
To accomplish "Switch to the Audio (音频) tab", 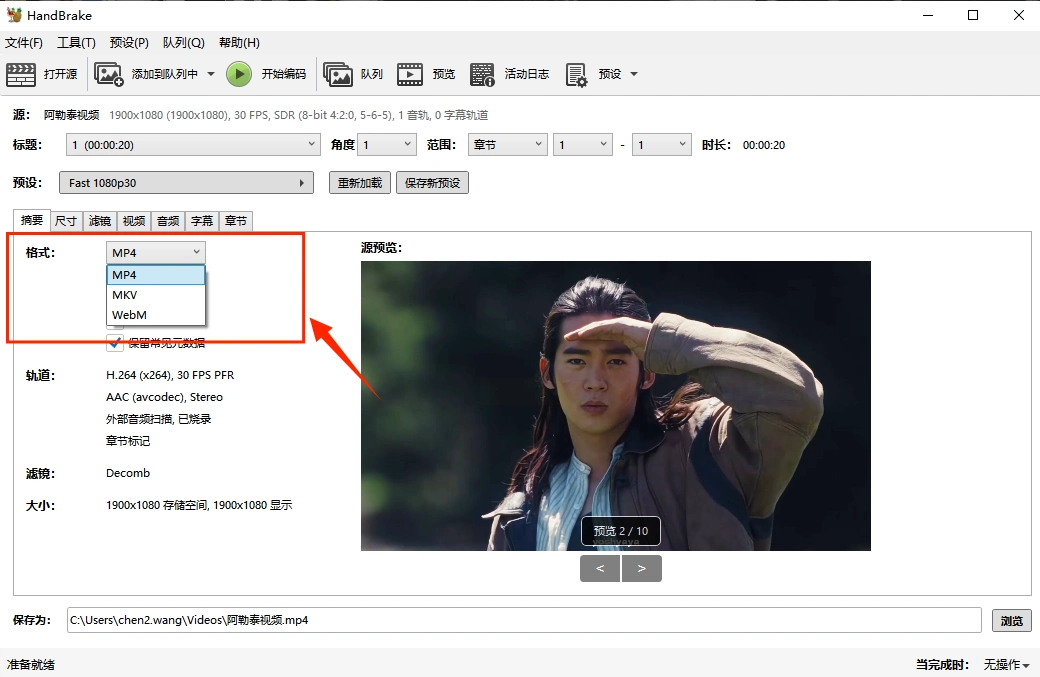I will click(168, 221).
